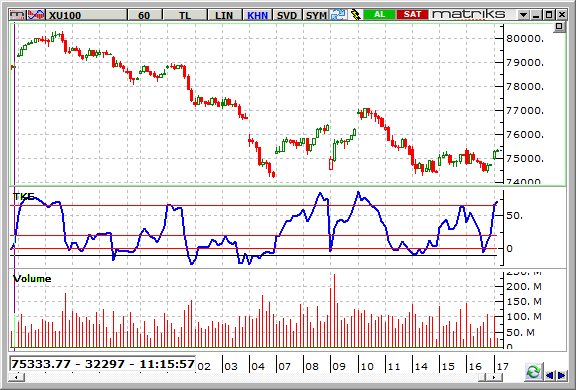Click the date label 09 on timeline

click(x=339, y=366)
